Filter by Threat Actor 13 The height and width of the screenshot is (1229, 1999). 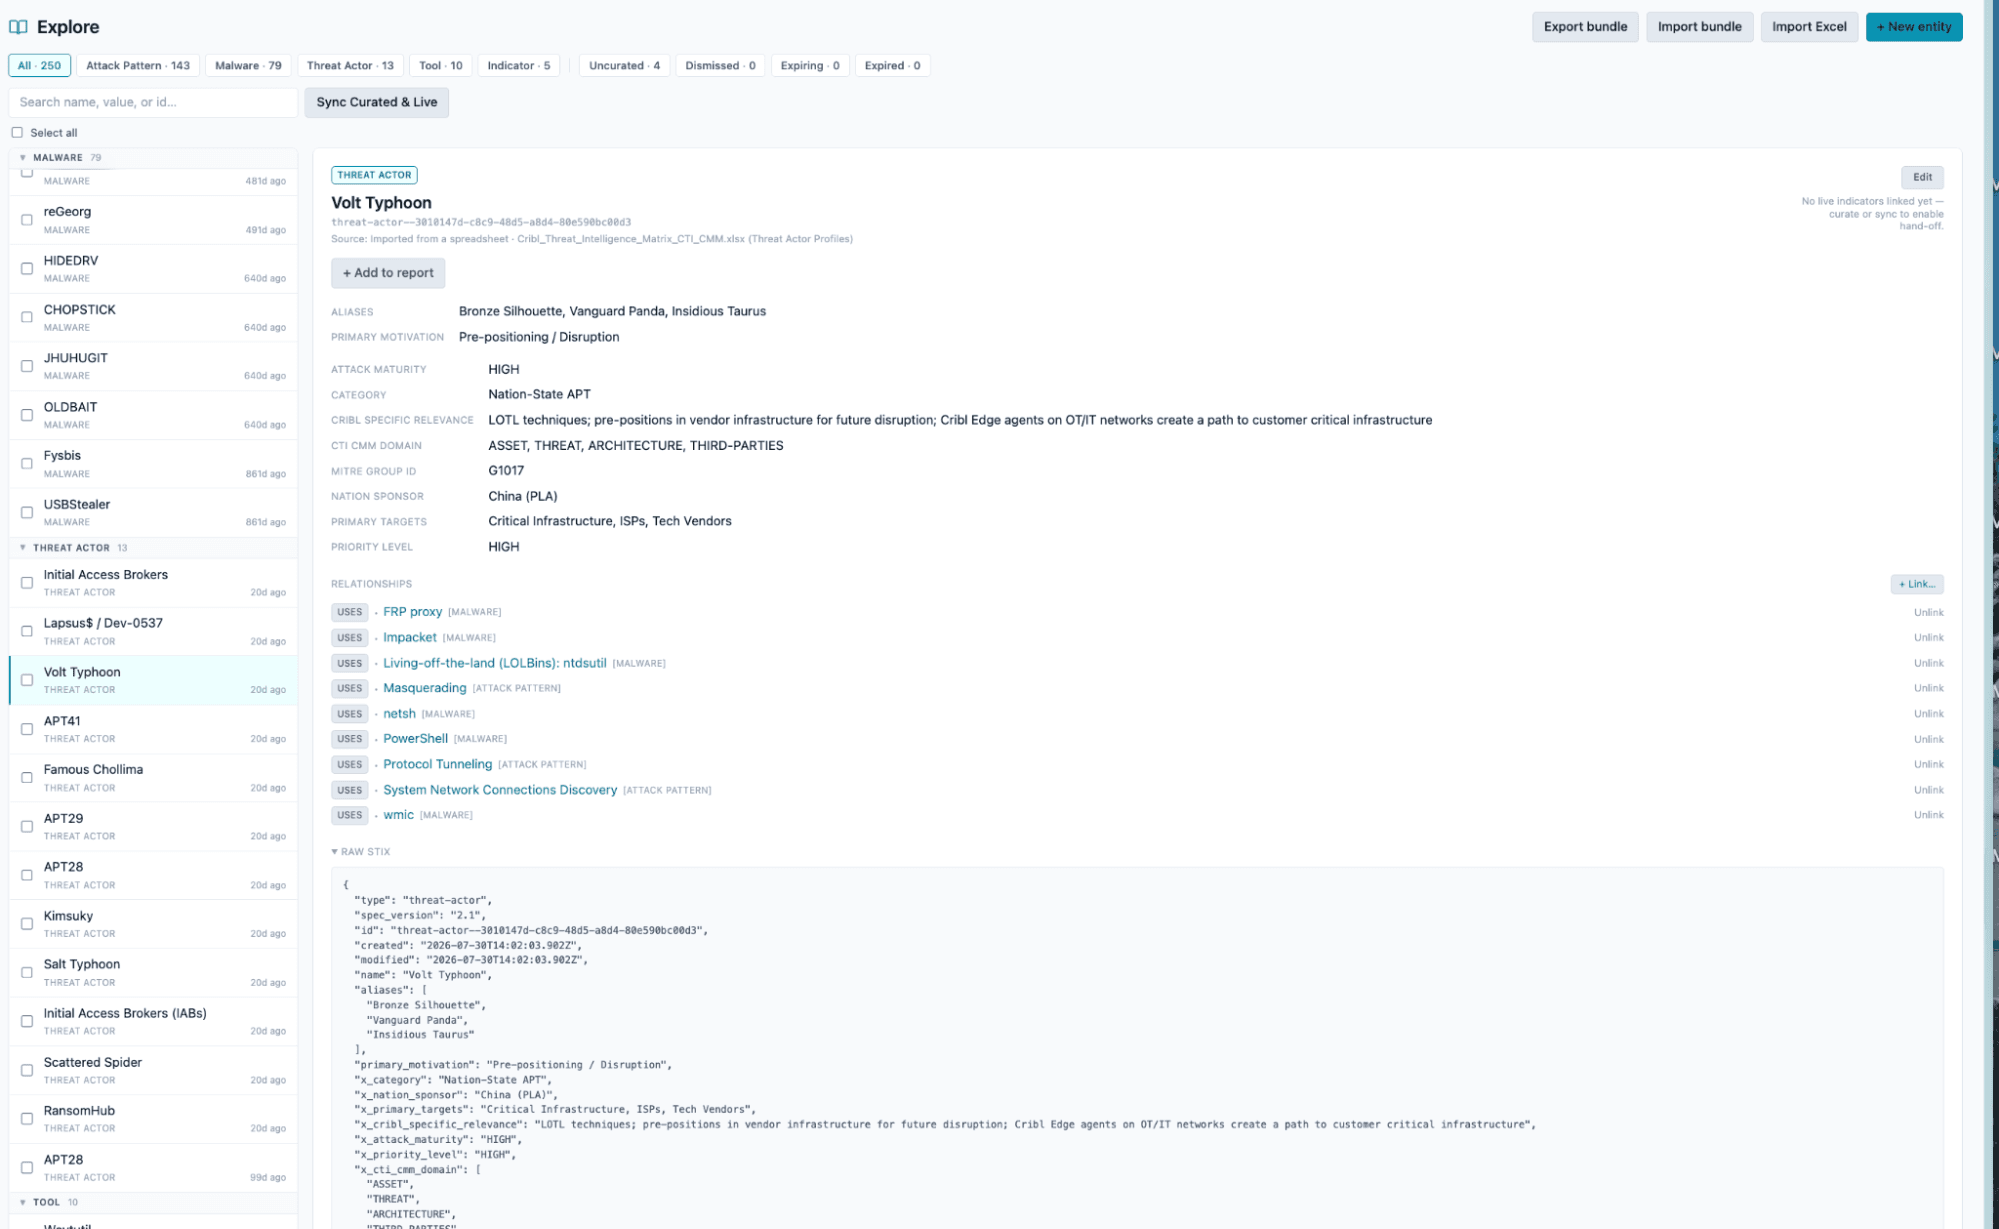(x=350, y=66)
